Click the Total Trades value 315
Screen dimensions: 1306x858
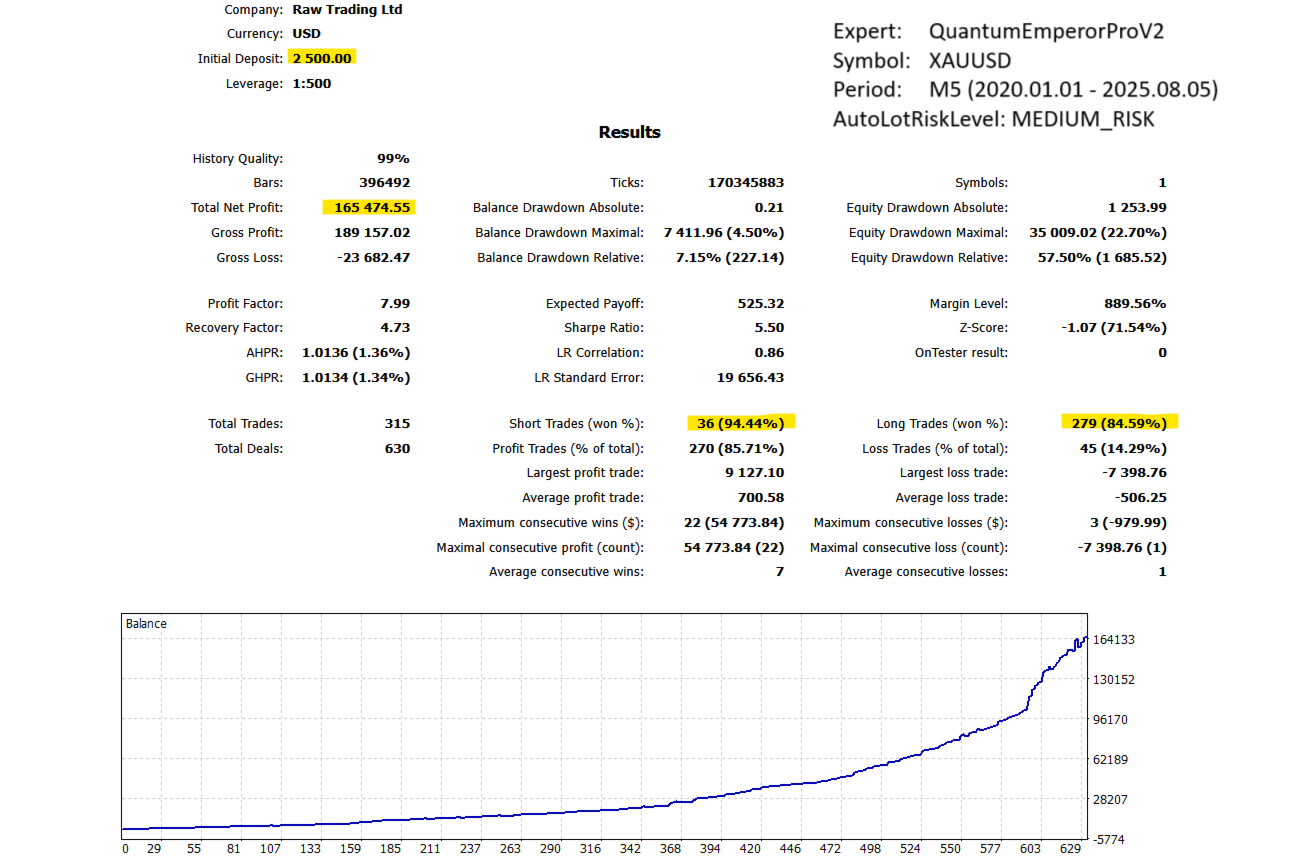point(397,424)
